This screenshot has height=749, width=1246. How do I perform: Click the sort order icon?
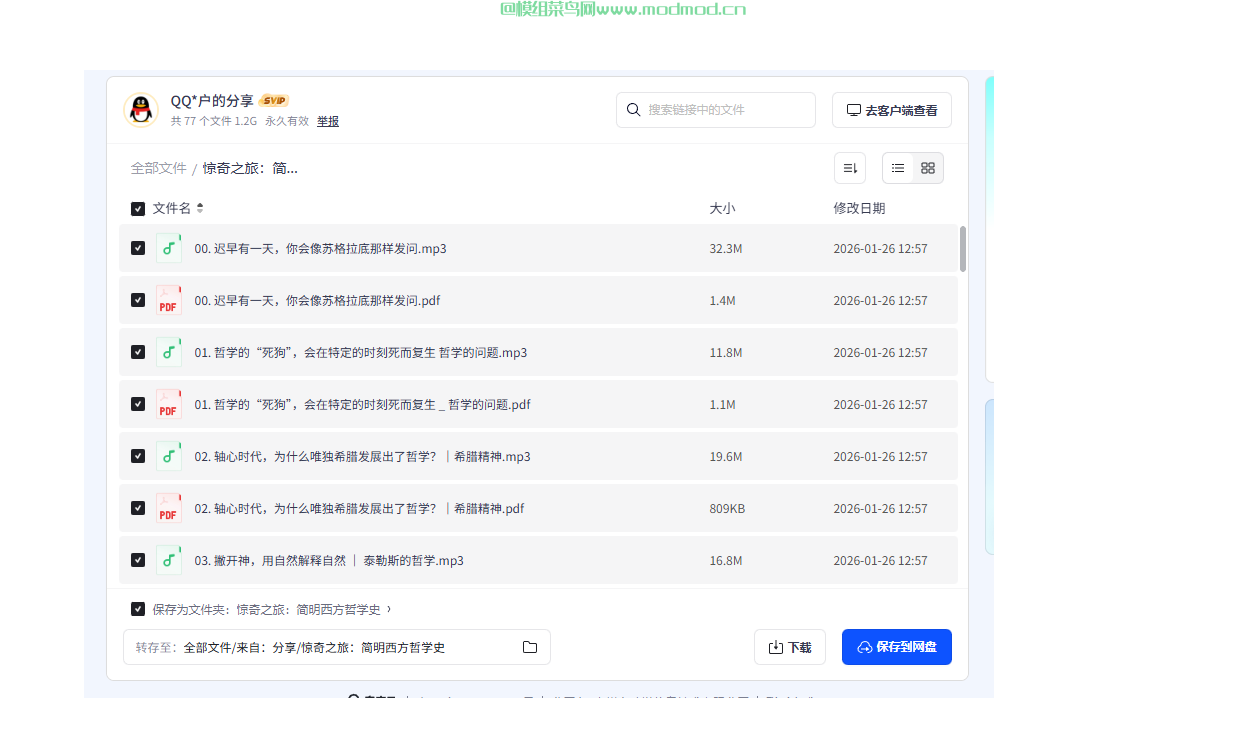(850, 168)
